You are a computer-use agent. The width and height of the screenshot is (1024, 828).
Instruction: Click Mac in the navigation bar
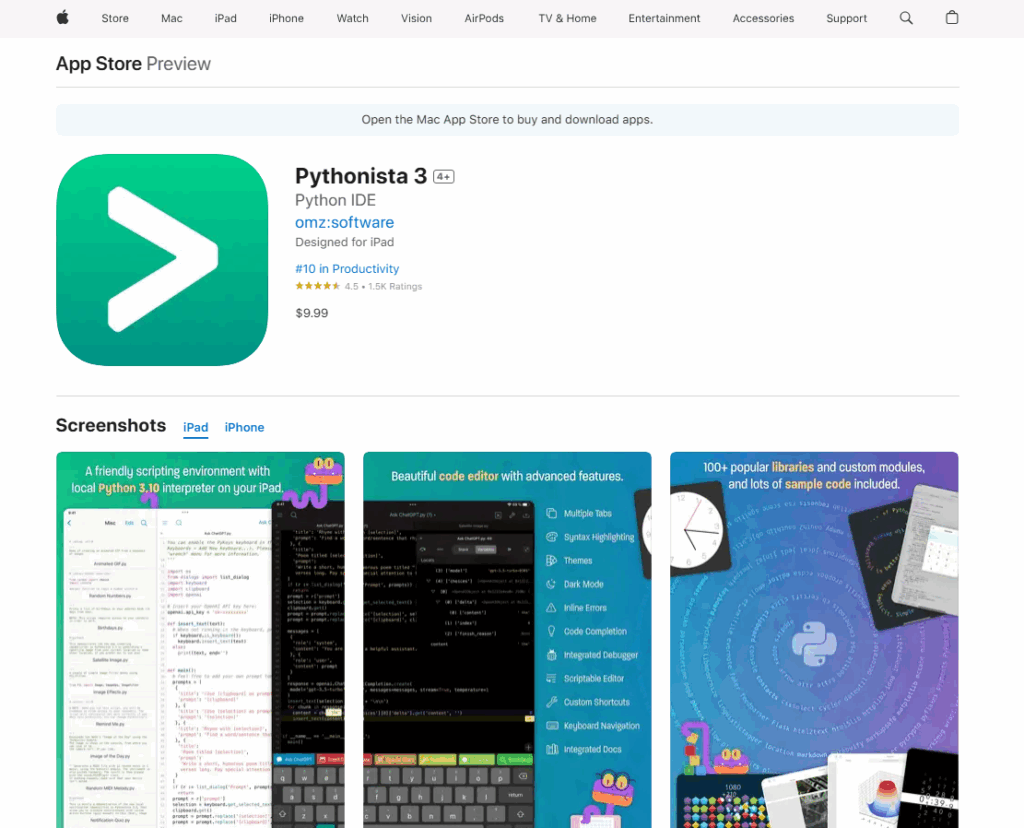coord(171,18)
